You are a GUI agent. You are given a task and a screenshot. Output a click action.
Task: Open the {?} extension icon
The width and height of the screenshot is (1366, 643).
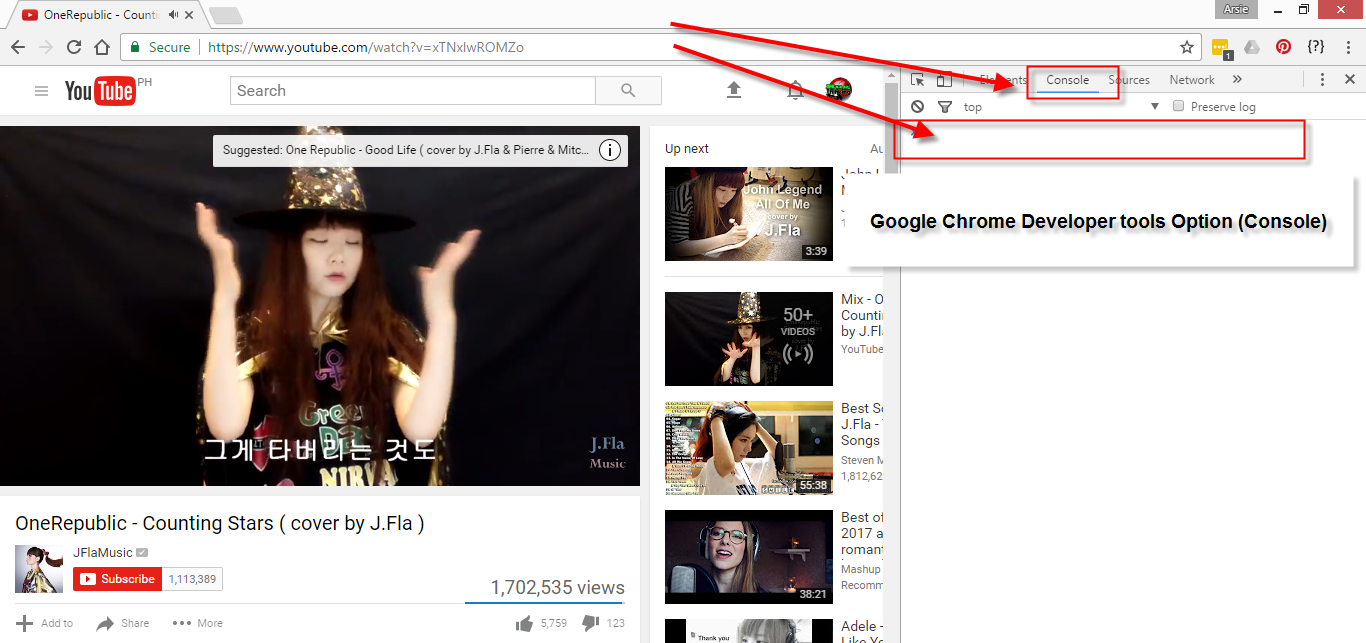coord(1316,47)
